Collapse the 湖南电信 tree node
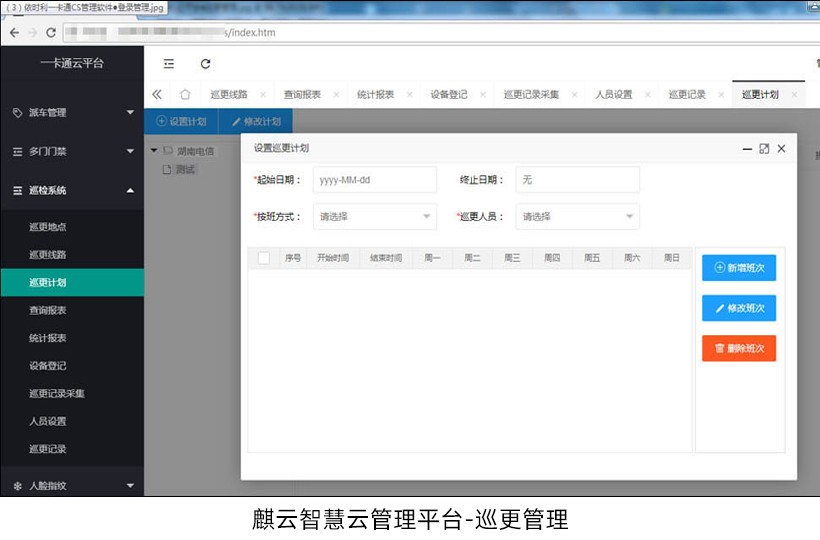This screenshot has width=820, height=540. pyautogui.click(x=154, y=151)
